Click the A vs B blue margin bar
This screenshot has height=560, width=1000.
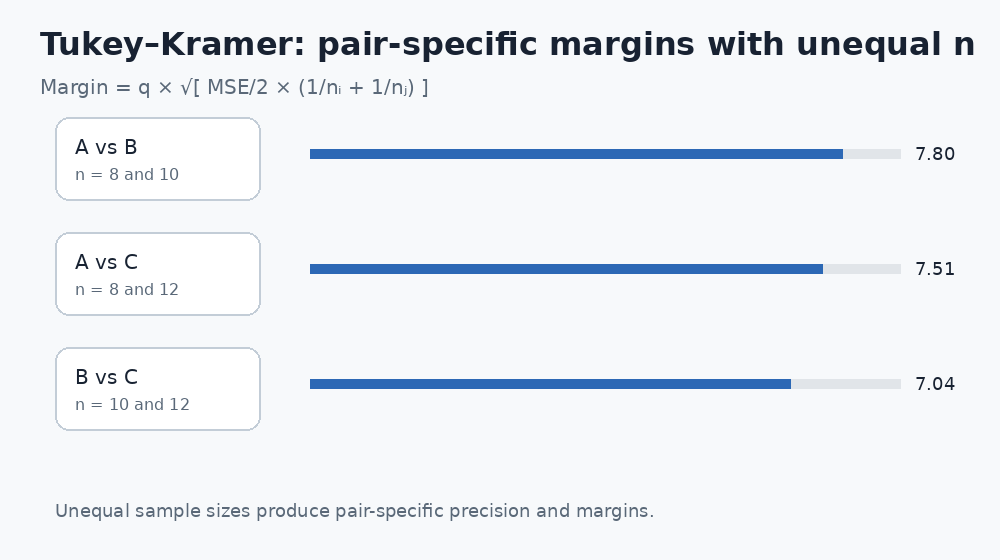point(577,154)
